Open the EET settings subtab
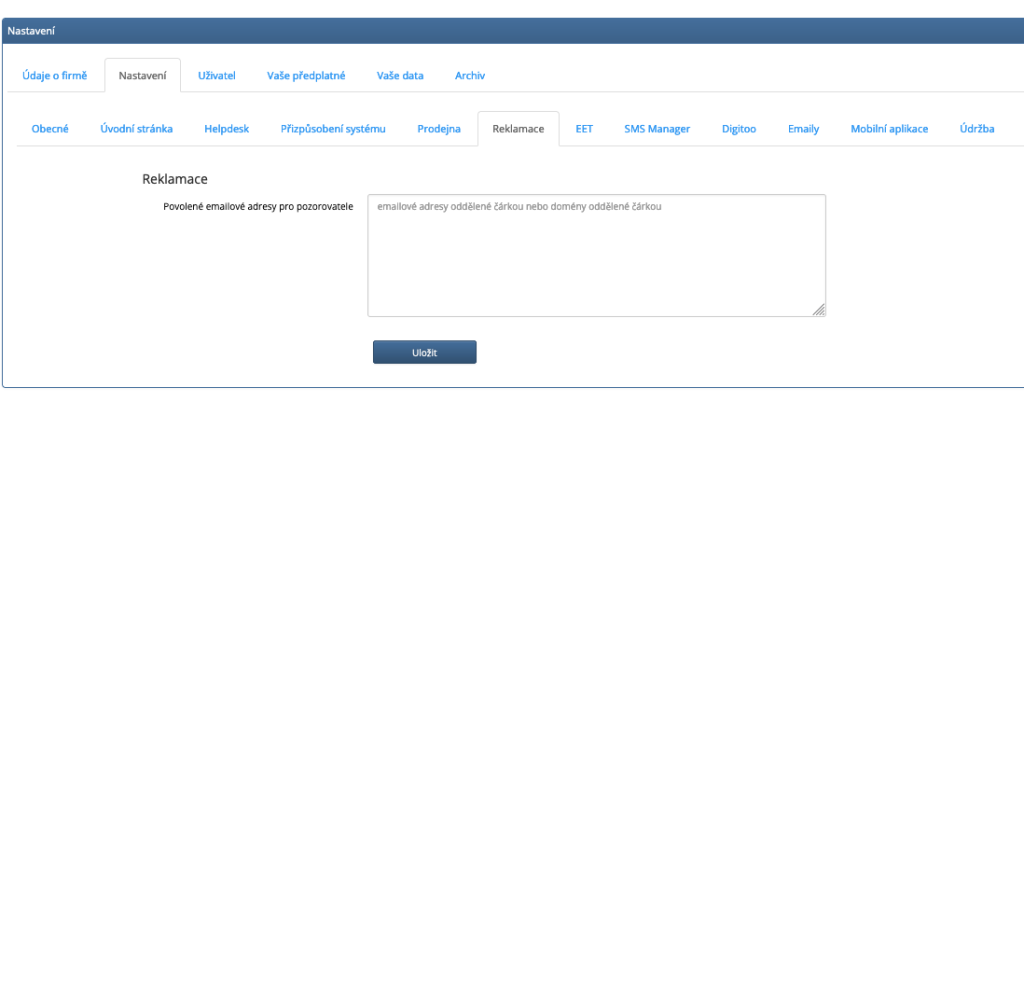The height and width of the screenshot is (983, 1024). 584,129
